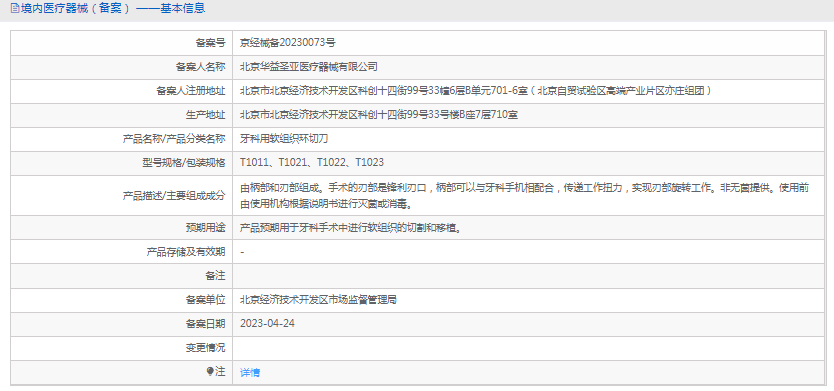Click the 产品名称/产品分类名称 label
Screen dimensions: 834x391
point(174,139)
